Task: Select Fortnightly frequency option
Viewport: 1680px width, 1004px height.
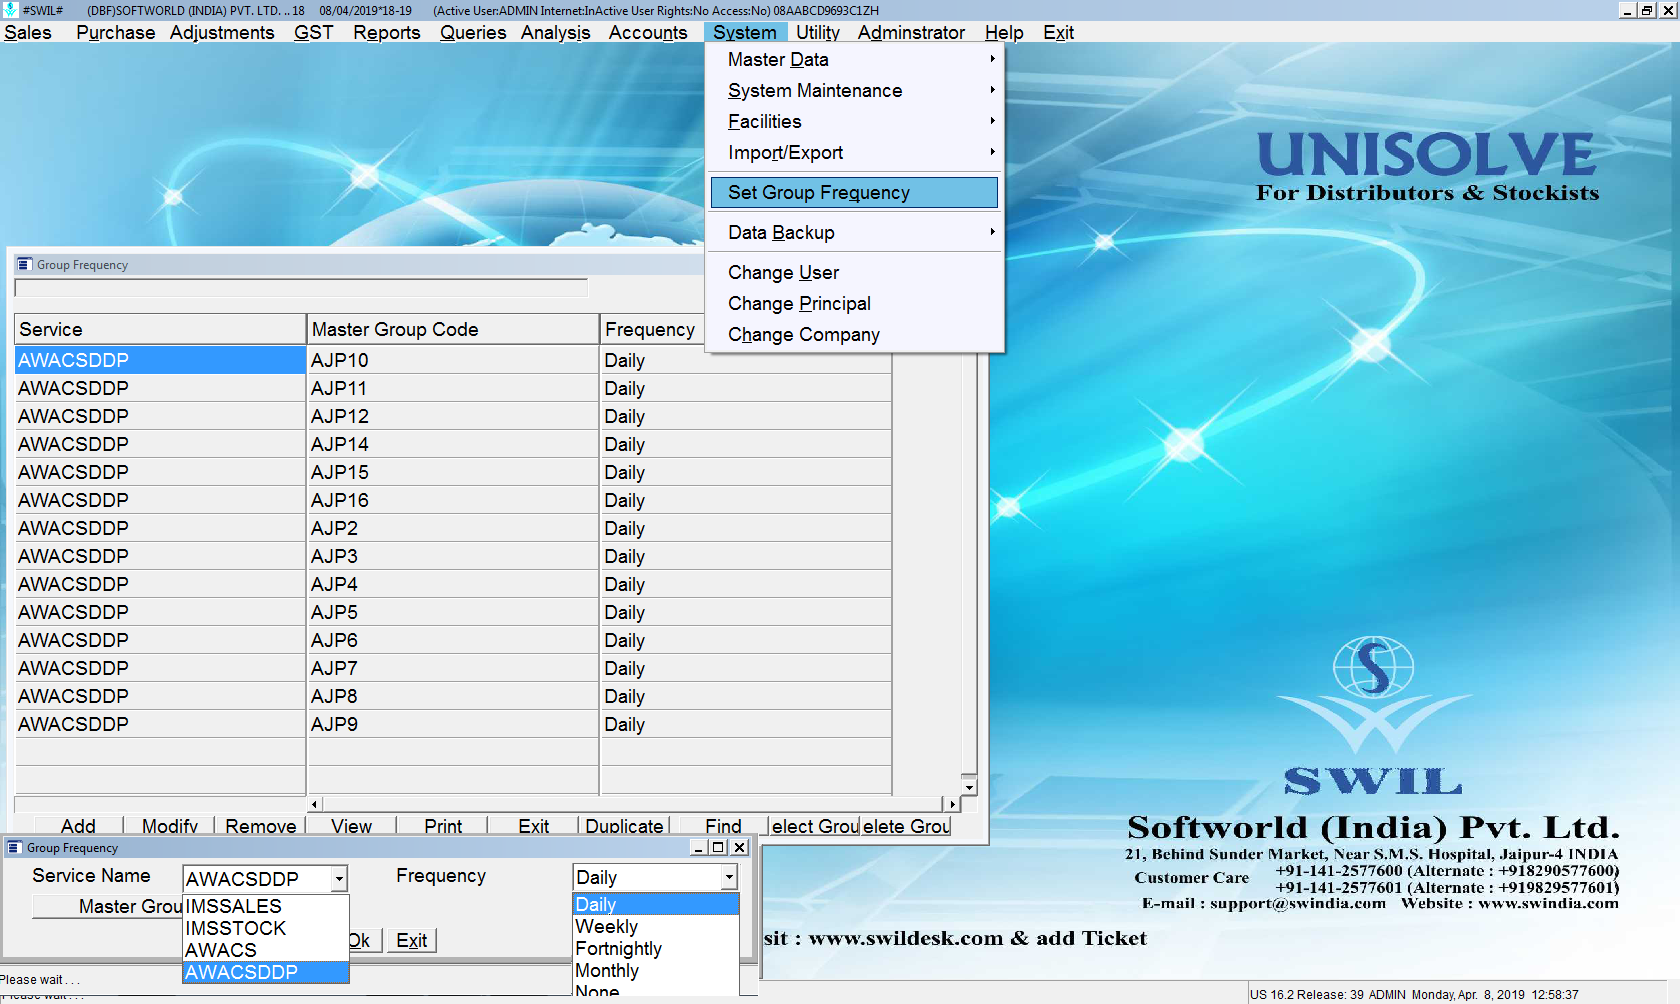Action: 656,948
